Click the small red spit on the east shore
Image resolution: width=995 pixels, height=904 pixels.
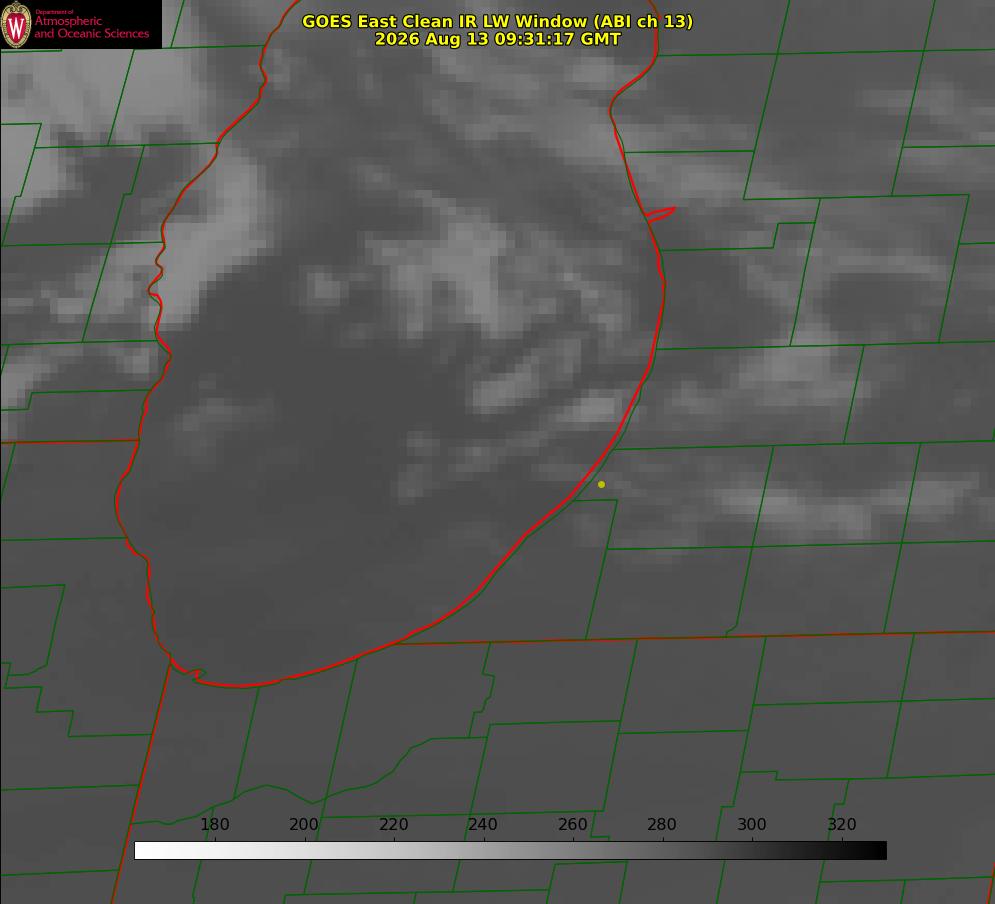click(x=660, y=214)
